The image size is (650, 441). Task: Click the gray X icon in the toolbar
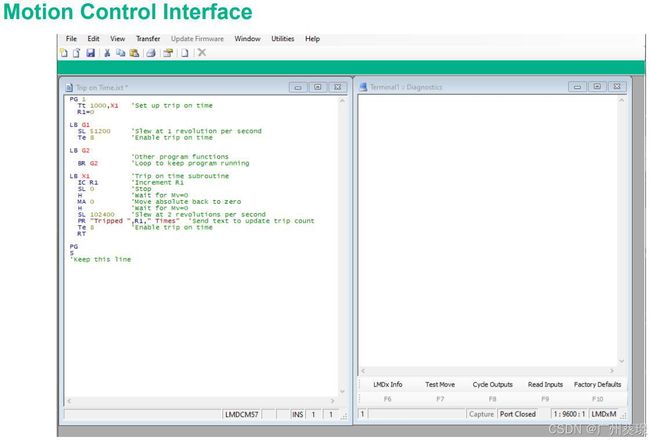click(202, 53)
